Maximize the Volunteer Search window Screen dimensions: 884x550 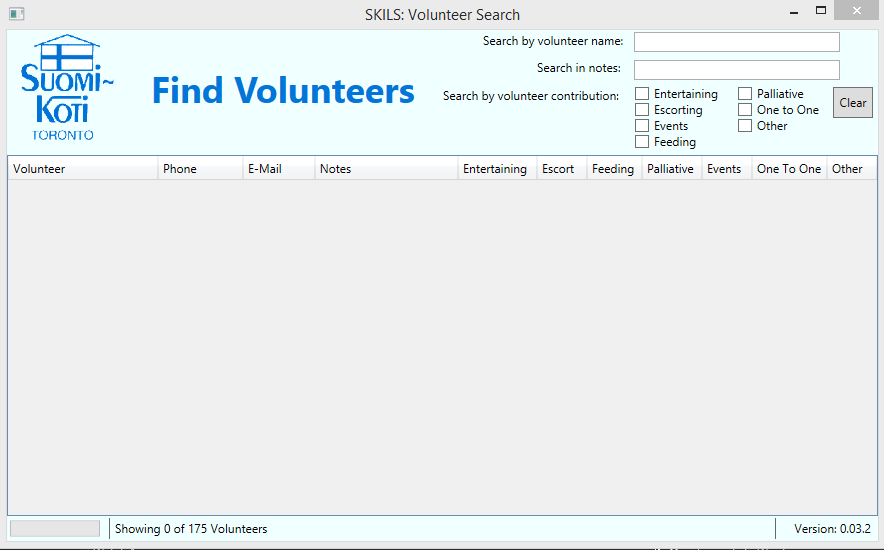(x=821, y=11)
